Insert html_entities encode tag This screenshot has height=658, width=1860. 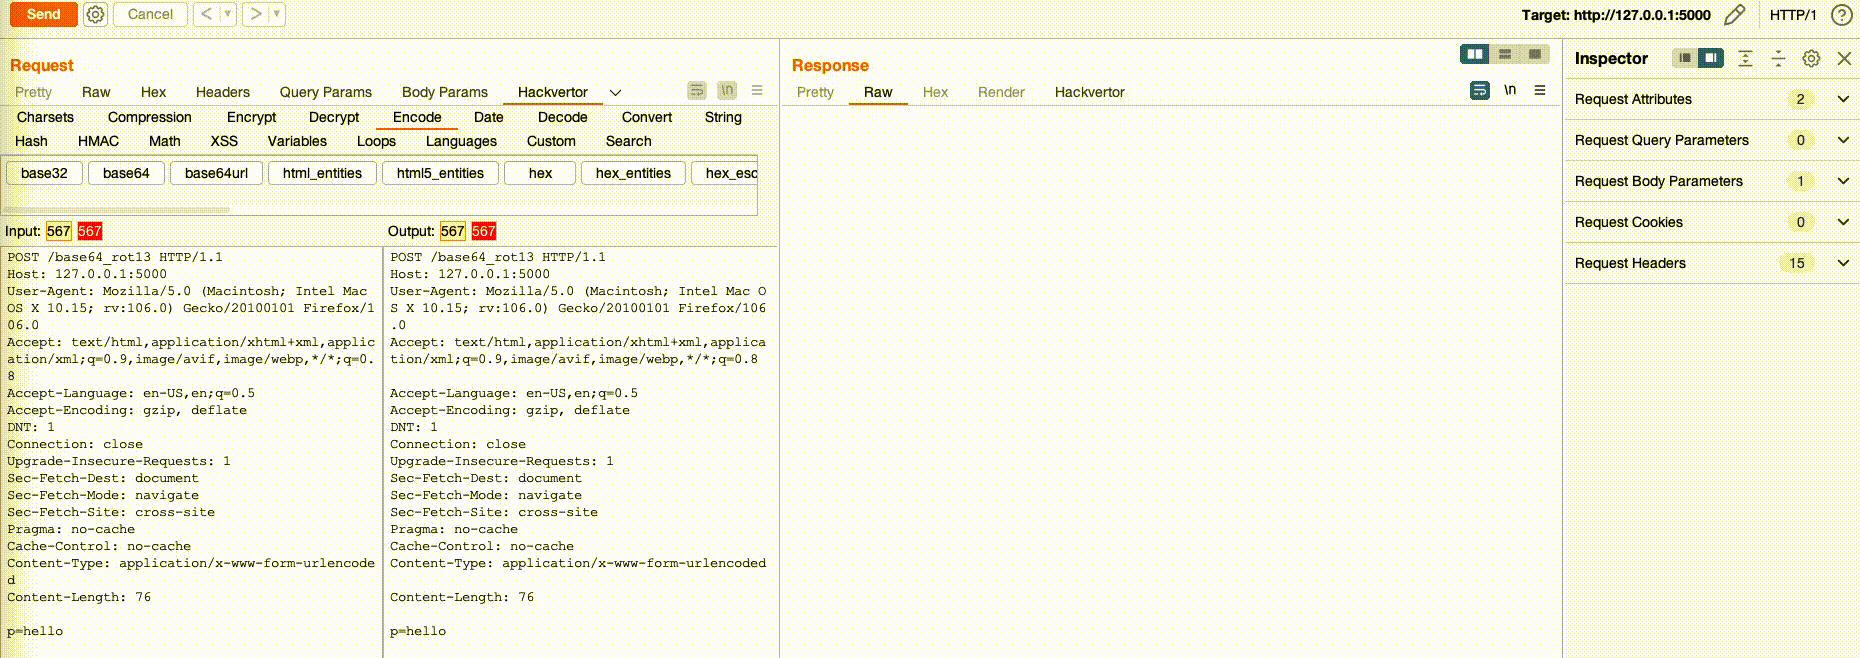(x=322, y=173)
